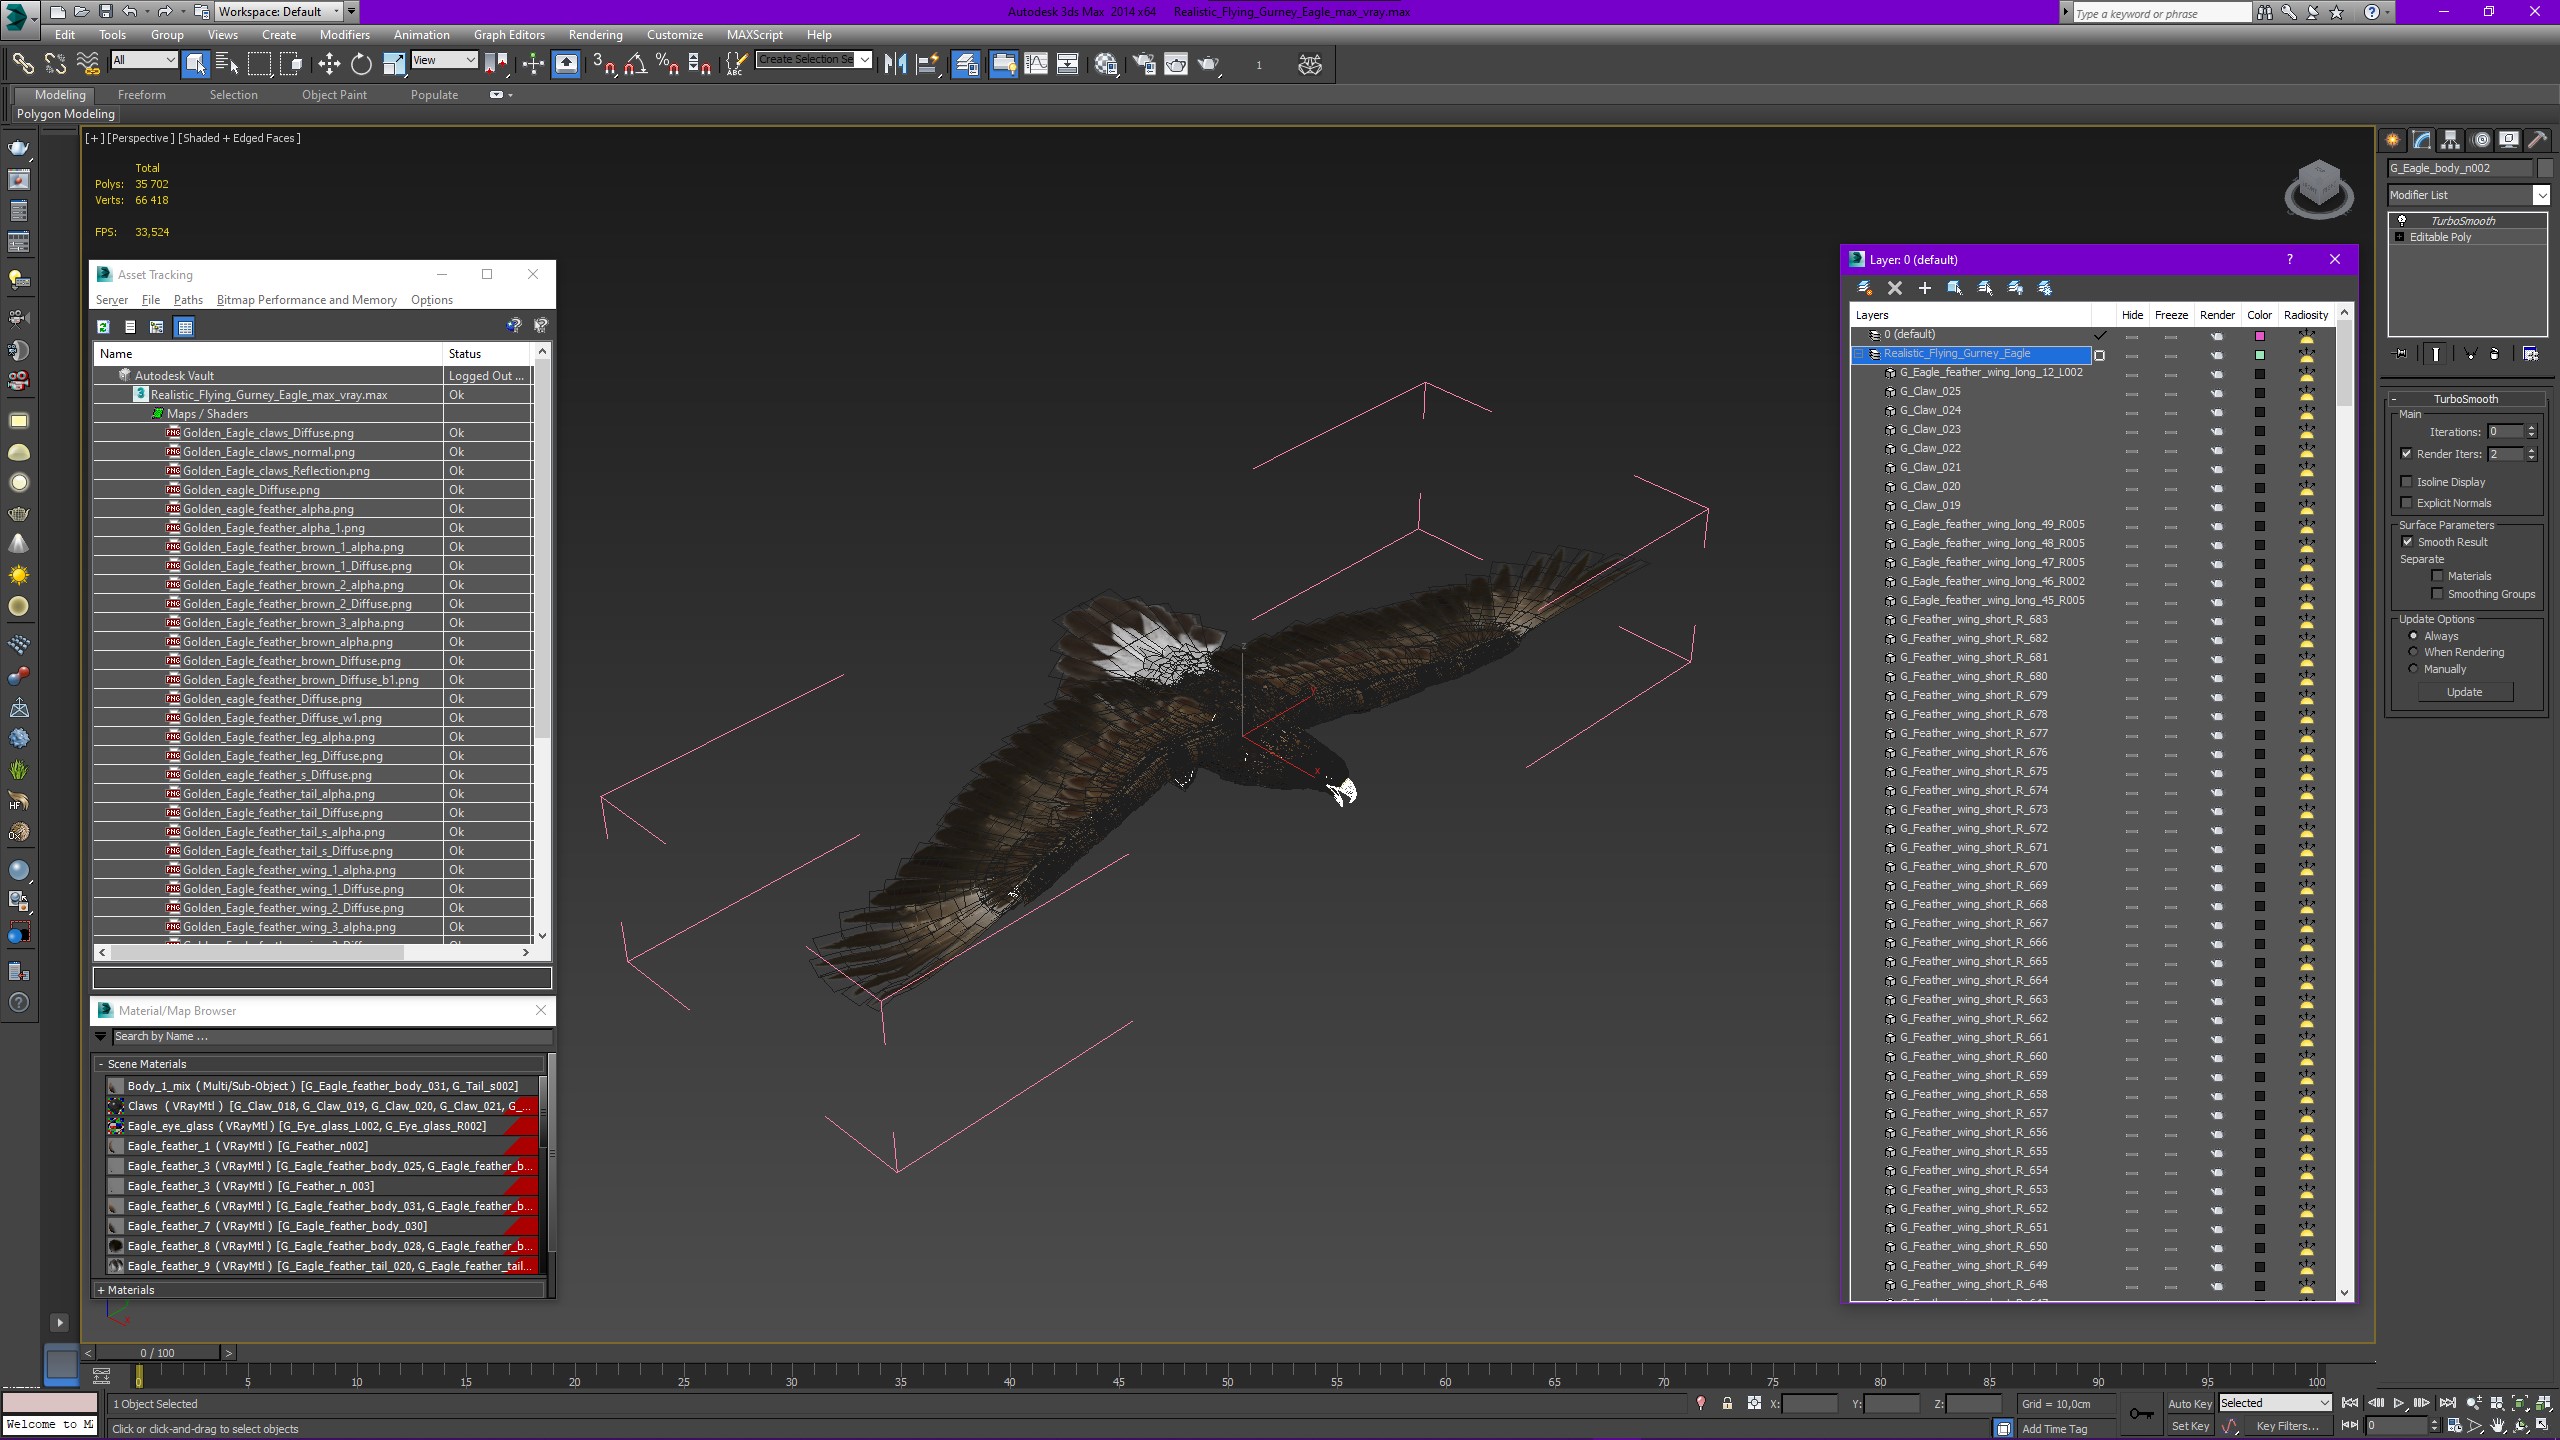
Task: Open the MAXScript menu
Action: (x=755, y=35)
